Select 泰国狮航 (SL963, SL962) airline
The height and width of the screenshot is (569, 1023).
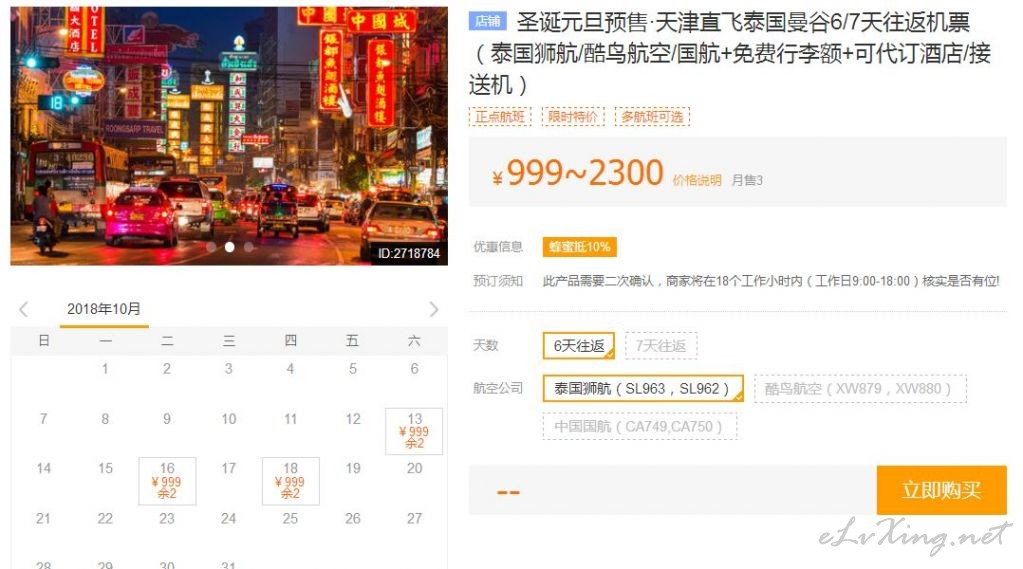643,388
